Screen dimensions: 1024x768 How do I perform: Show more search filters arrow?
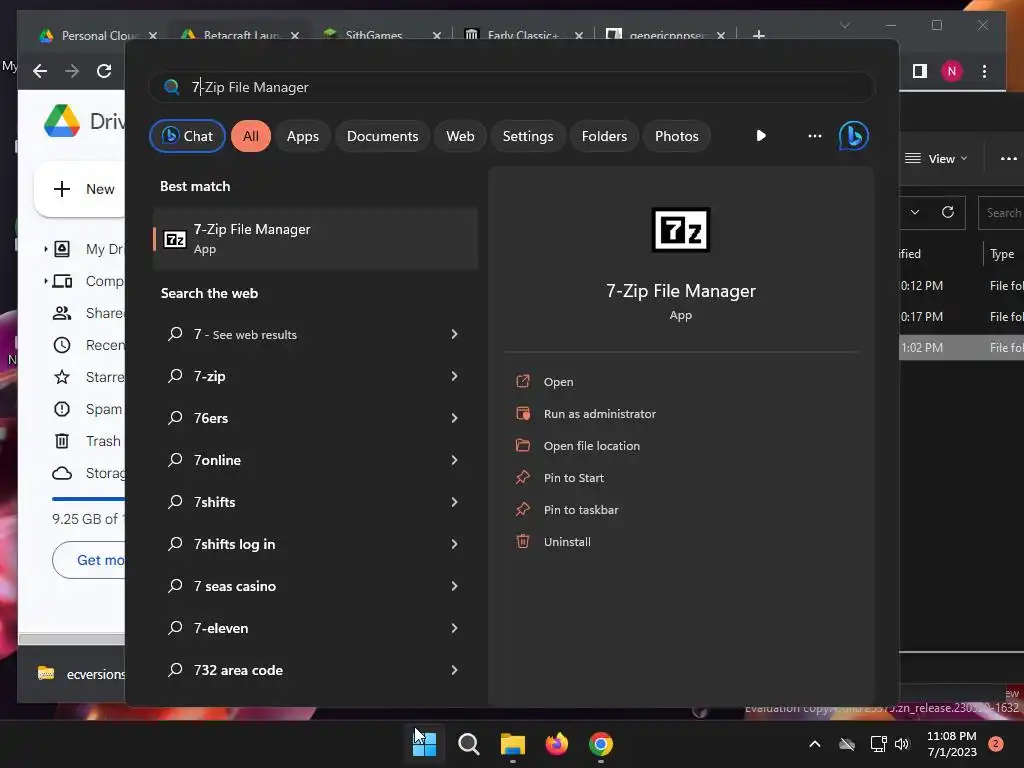[761, 136]
